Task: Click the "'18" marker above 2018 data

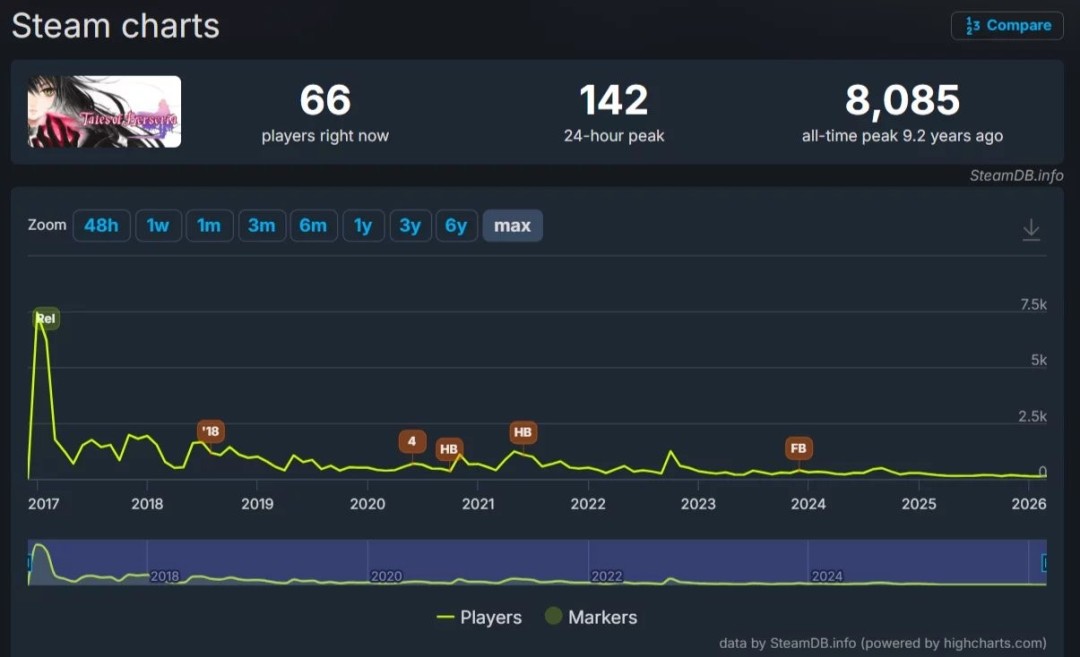Action: point(210,431)
